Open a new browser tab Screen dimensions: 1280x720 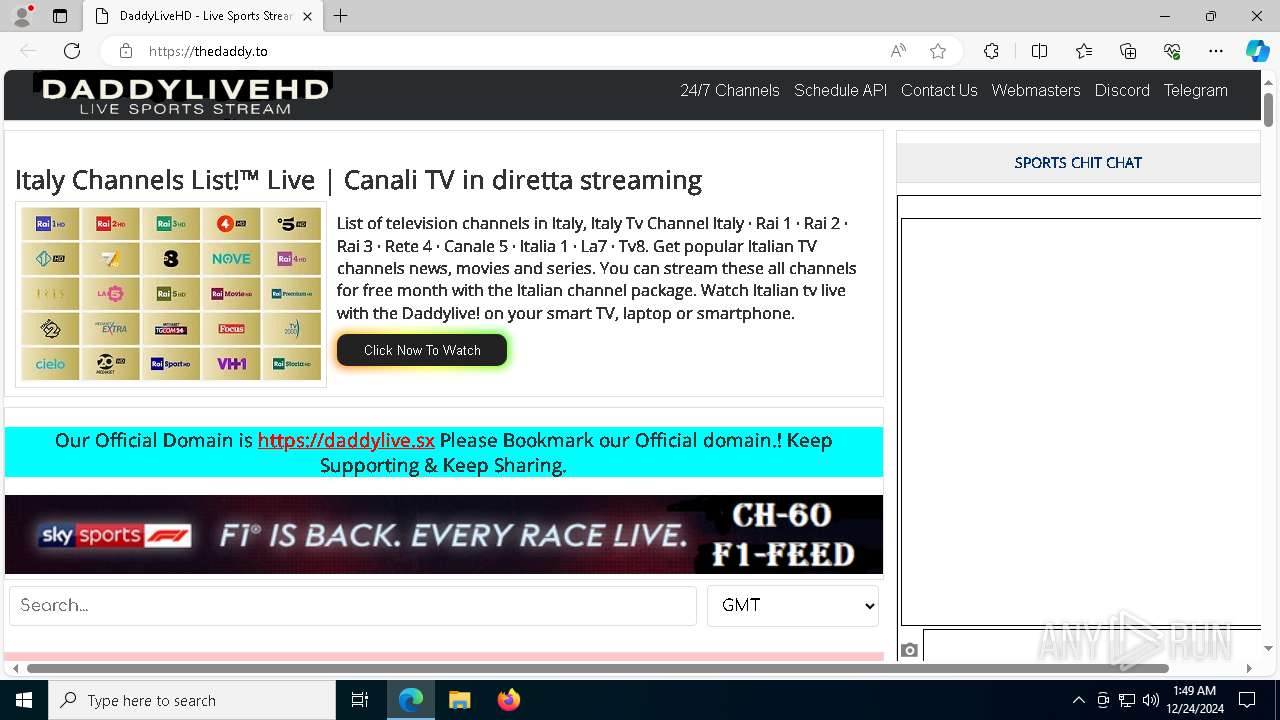341,16
